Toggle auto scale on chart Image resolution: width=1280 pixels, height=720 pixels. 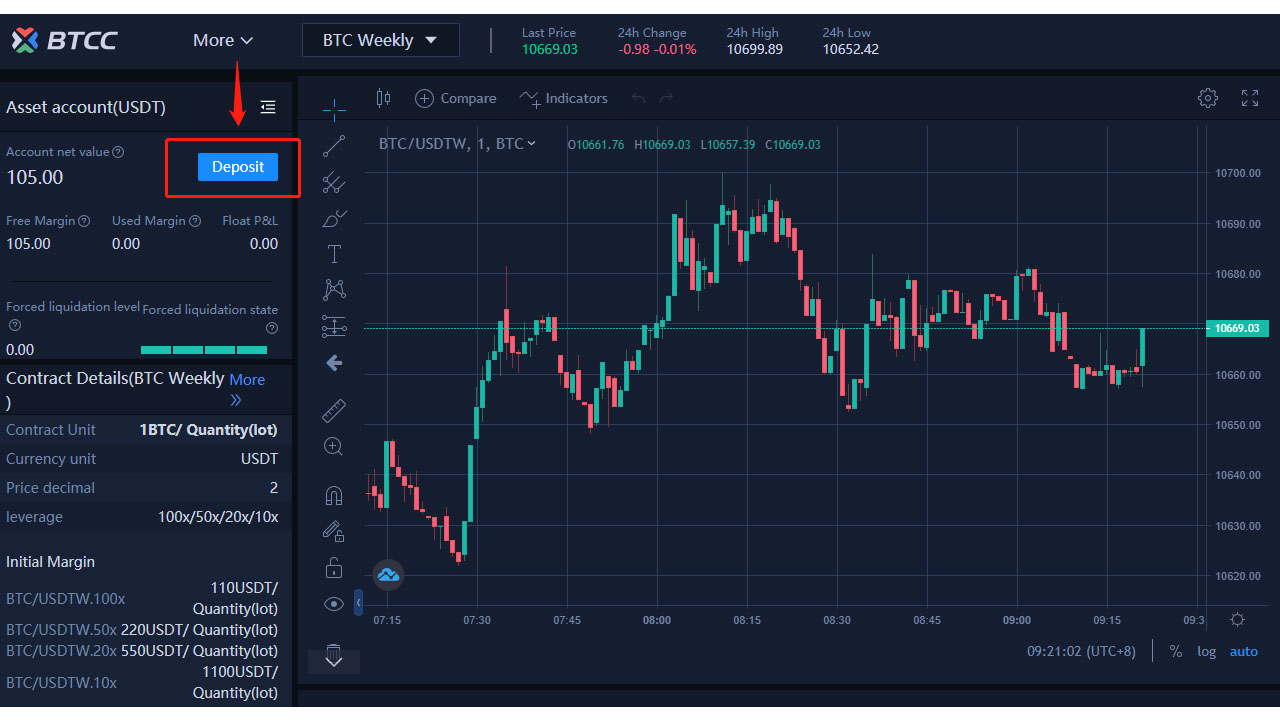click(x=1243, y=651)
